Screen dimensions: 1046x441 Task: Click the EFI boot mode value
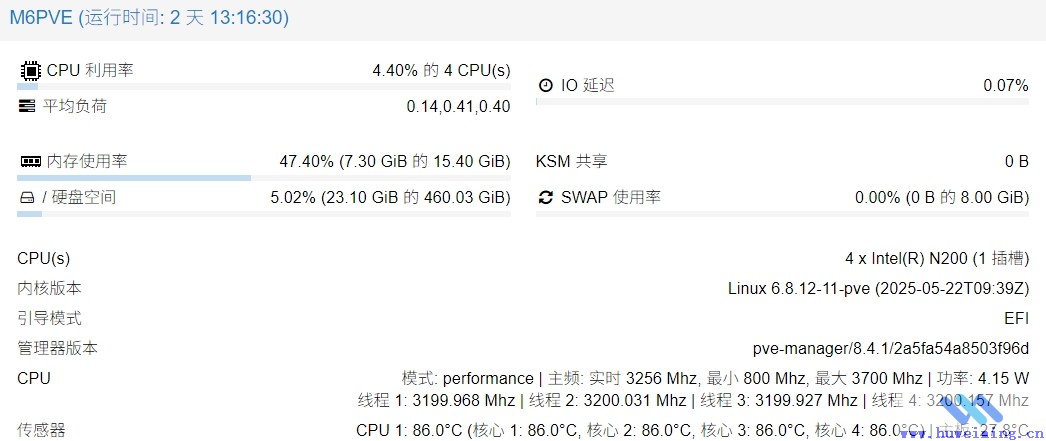pyautogui.click(x=1017, y=318)
